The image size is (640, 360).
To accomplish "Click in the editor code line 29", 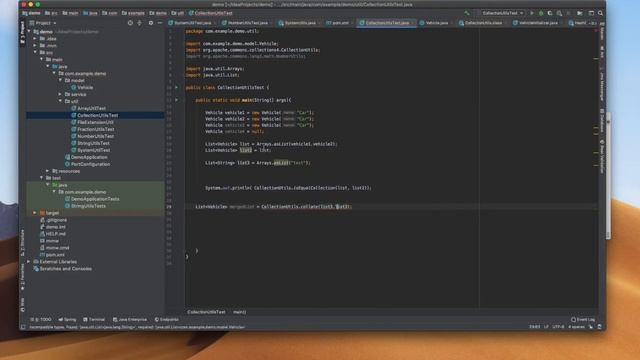I will [391, 207].
